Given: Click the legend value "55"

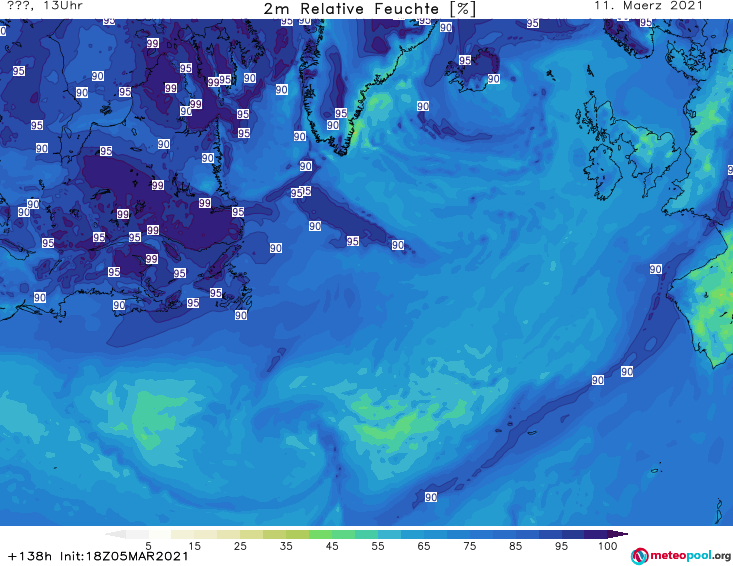Looking at the screenshot, I should click(x=377, y=546).
